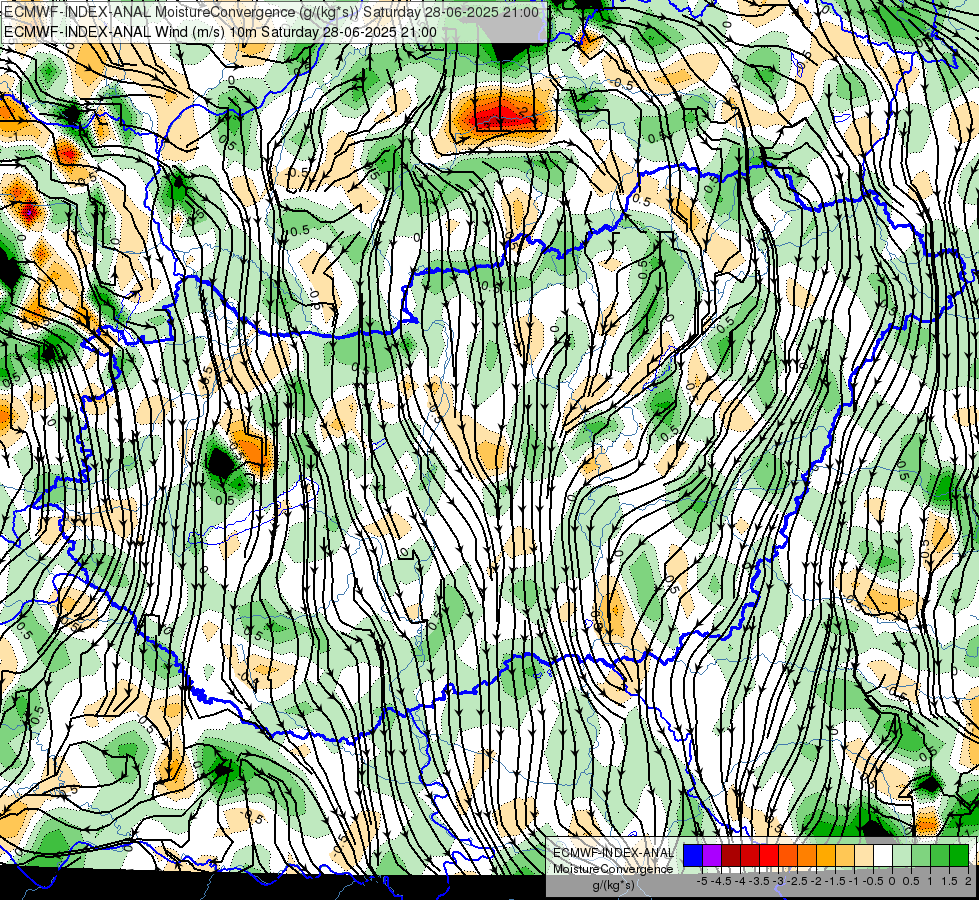Click the legend unit g/(kg*s)
This screenshot has height=900, width=979.
pyautogui.click(x=613, y=884)
